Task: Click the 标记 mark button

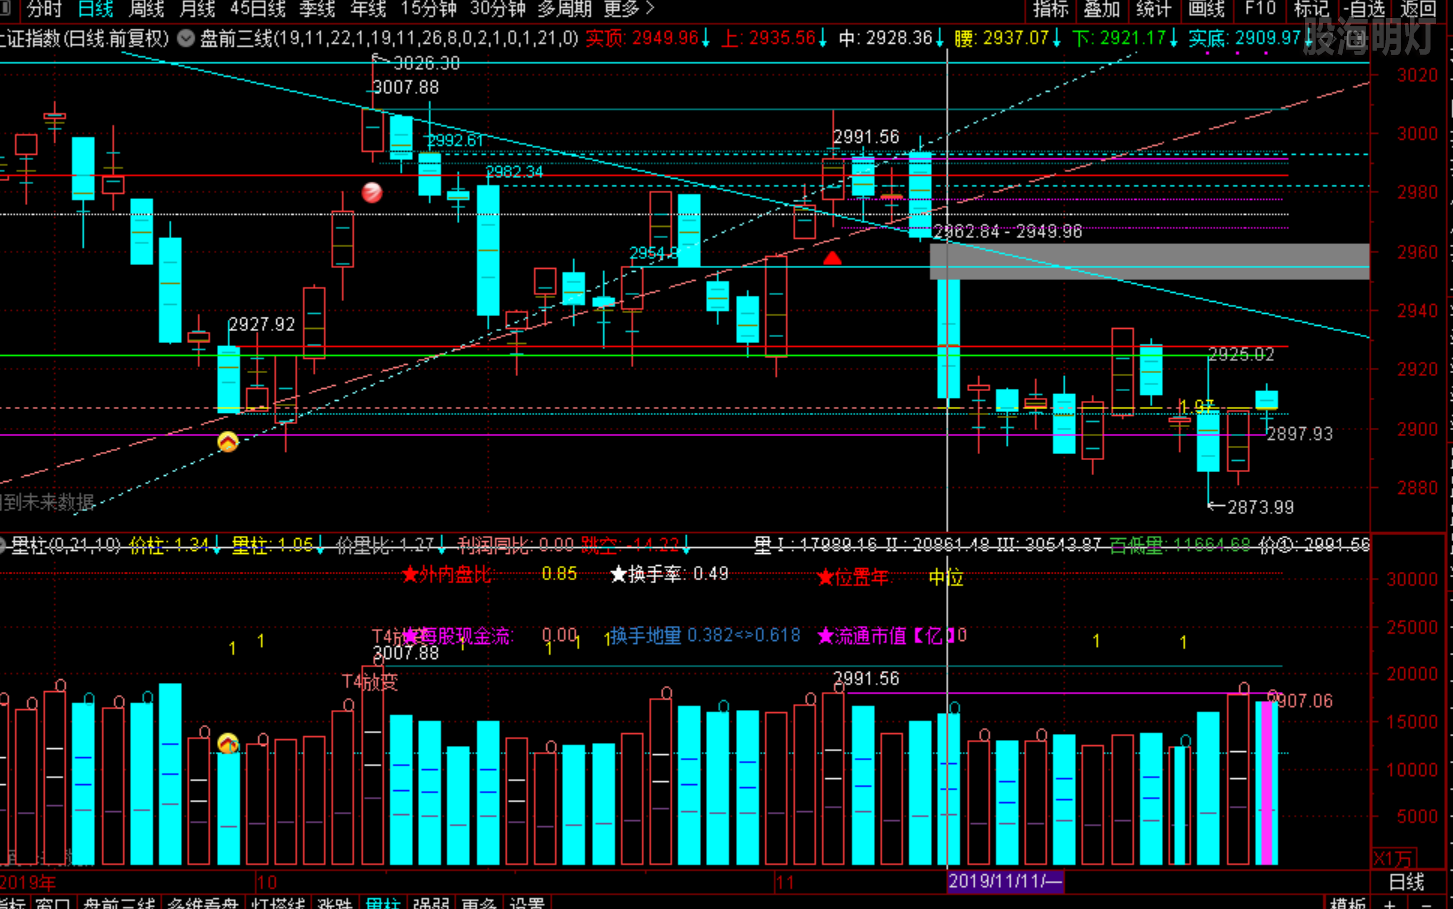Action: coord(1311,9)
